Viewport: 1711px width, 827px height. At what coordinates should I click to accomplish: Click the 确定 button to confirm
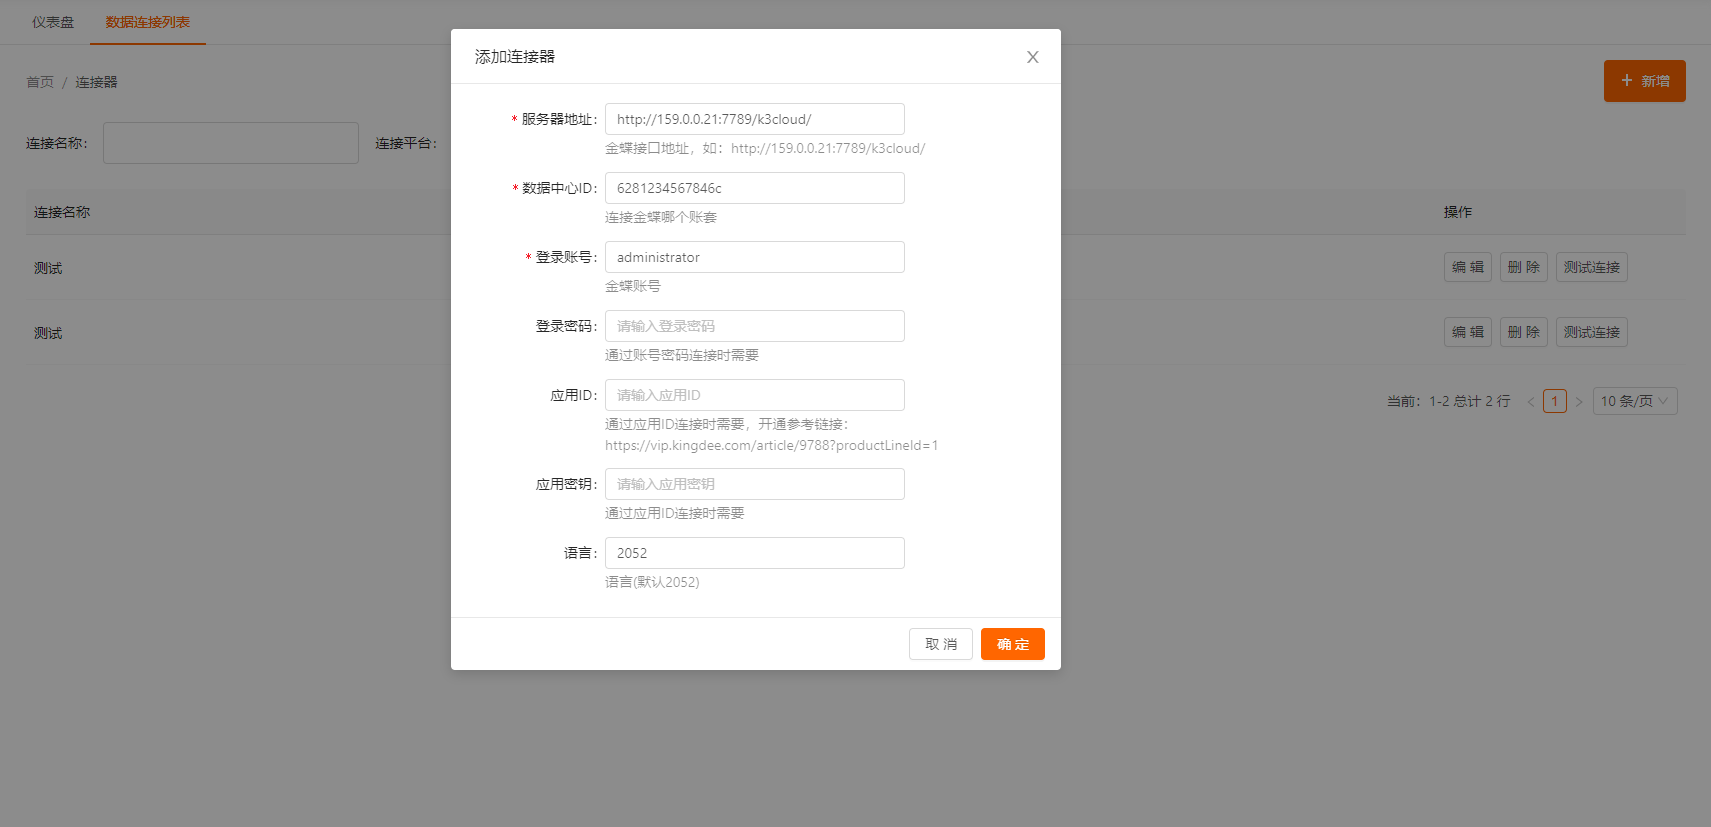pyautogui.click(x=1012, y=644)
